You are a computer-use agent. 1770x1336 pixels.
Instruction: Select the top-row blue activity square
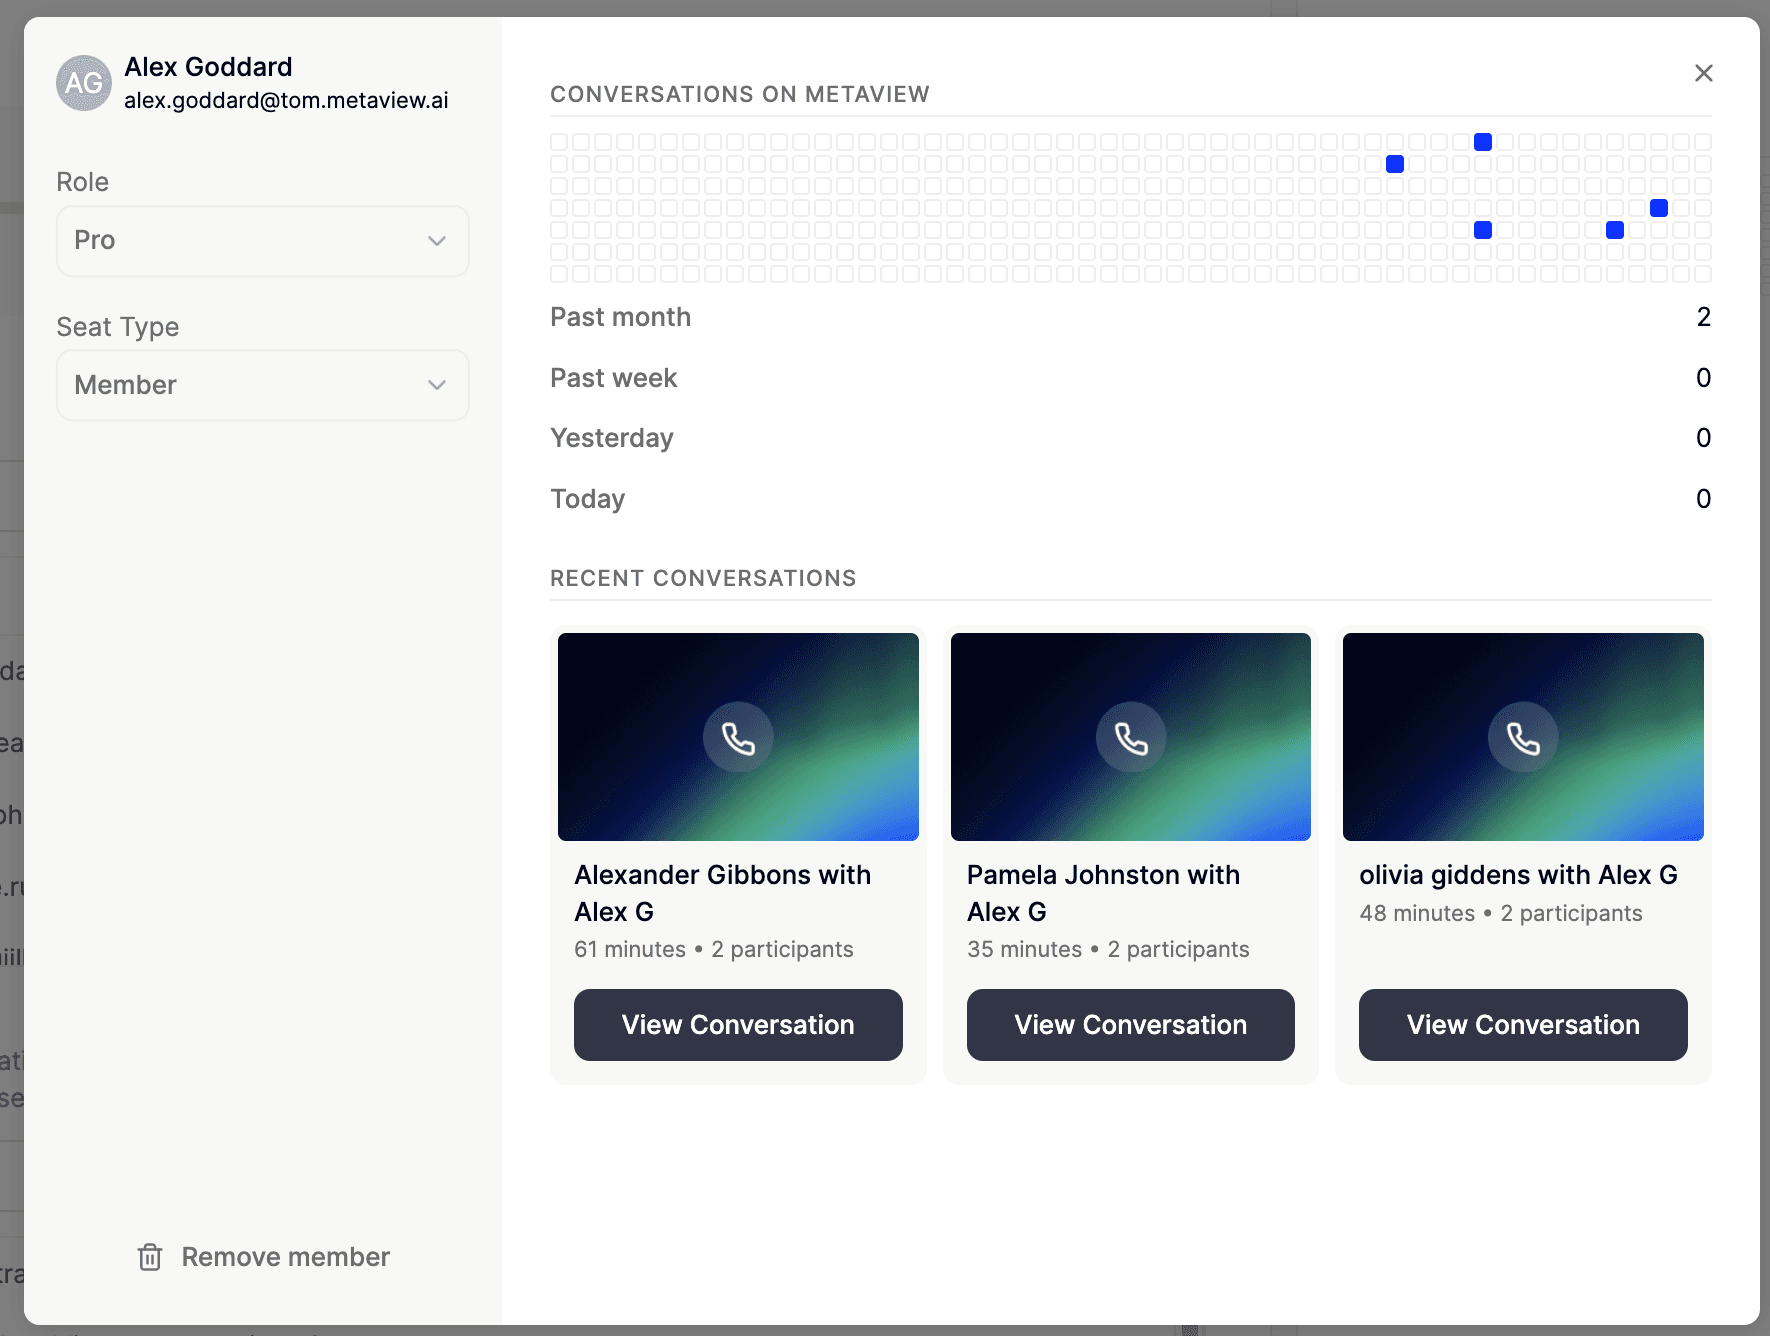(x=1483, y=142)
